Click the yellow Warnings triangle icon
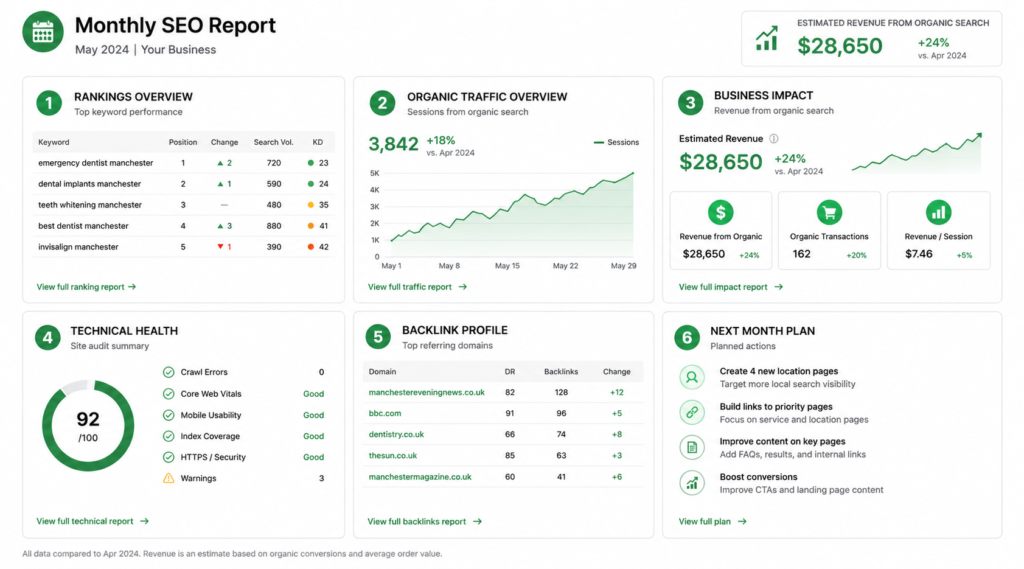 168,478
